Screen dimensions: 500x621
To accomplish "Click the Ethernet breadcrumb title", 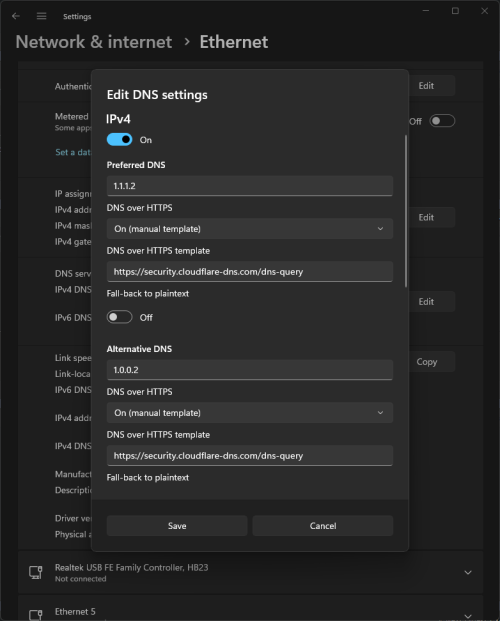I will [x=234, y=42].
